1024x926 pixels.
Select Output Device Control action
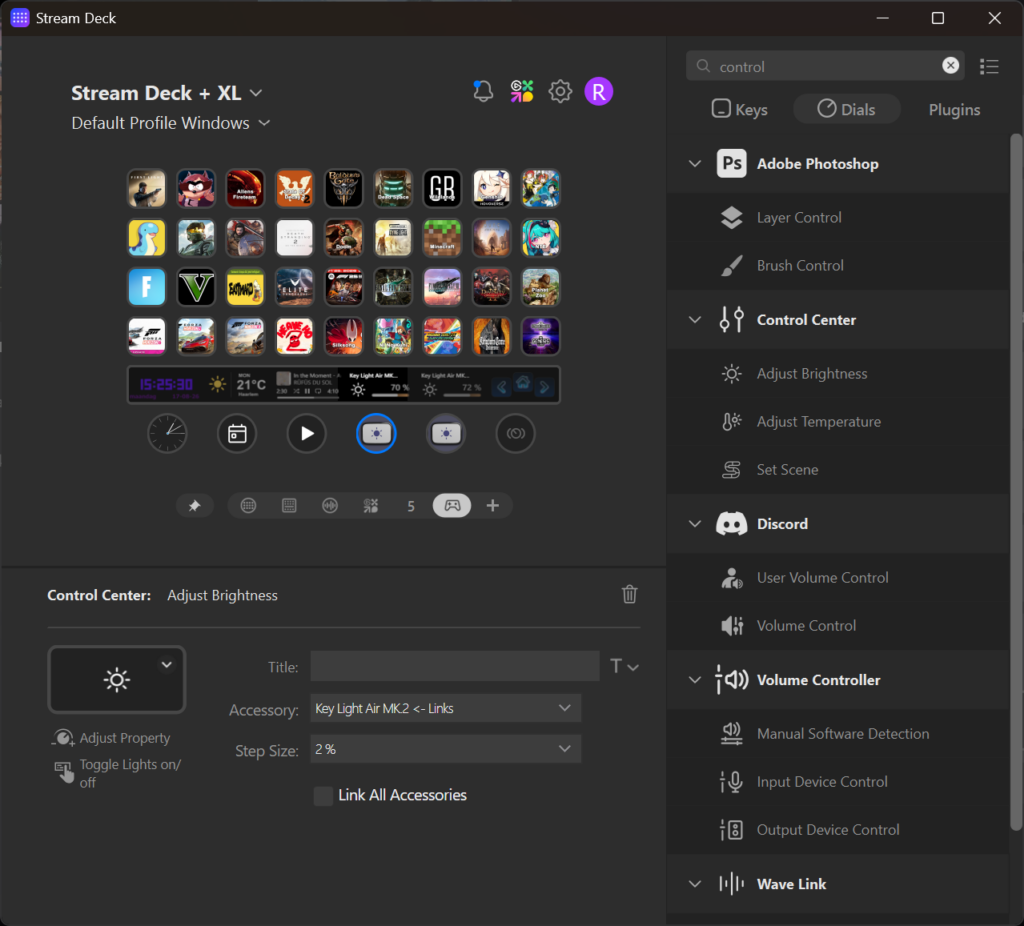tap(838, 829)
